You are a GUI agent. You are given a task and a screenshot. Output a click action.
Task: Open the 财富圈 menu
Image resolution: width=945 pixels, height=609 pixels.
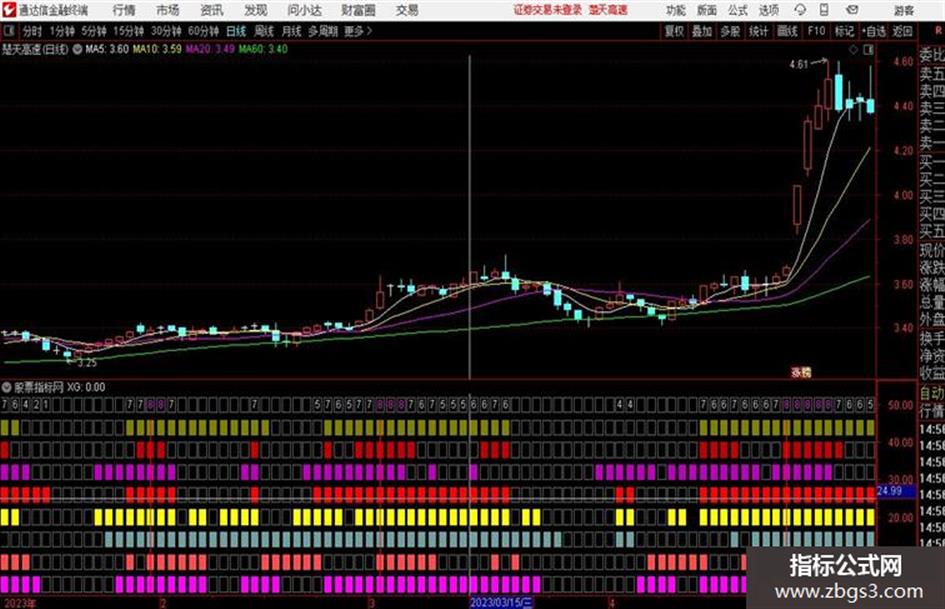pos(358,10)
